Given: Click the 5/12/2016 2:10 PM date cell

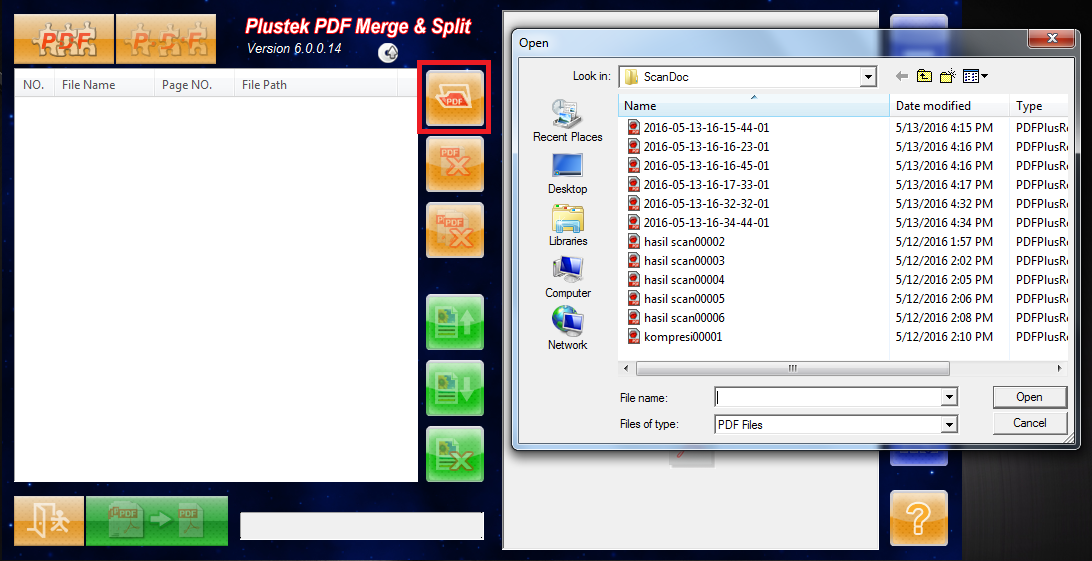Looking at the screenshot, I should click(944, 337).
